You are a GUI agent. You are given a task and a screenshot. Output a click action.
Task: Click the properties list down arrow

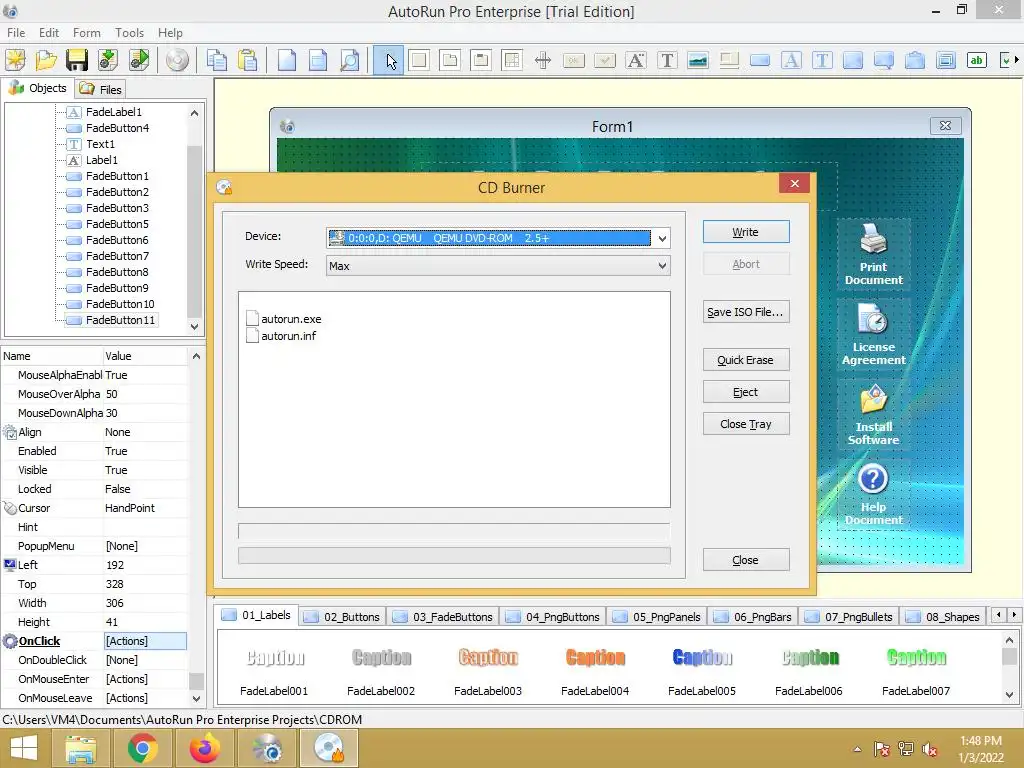(x=196, y=698)
